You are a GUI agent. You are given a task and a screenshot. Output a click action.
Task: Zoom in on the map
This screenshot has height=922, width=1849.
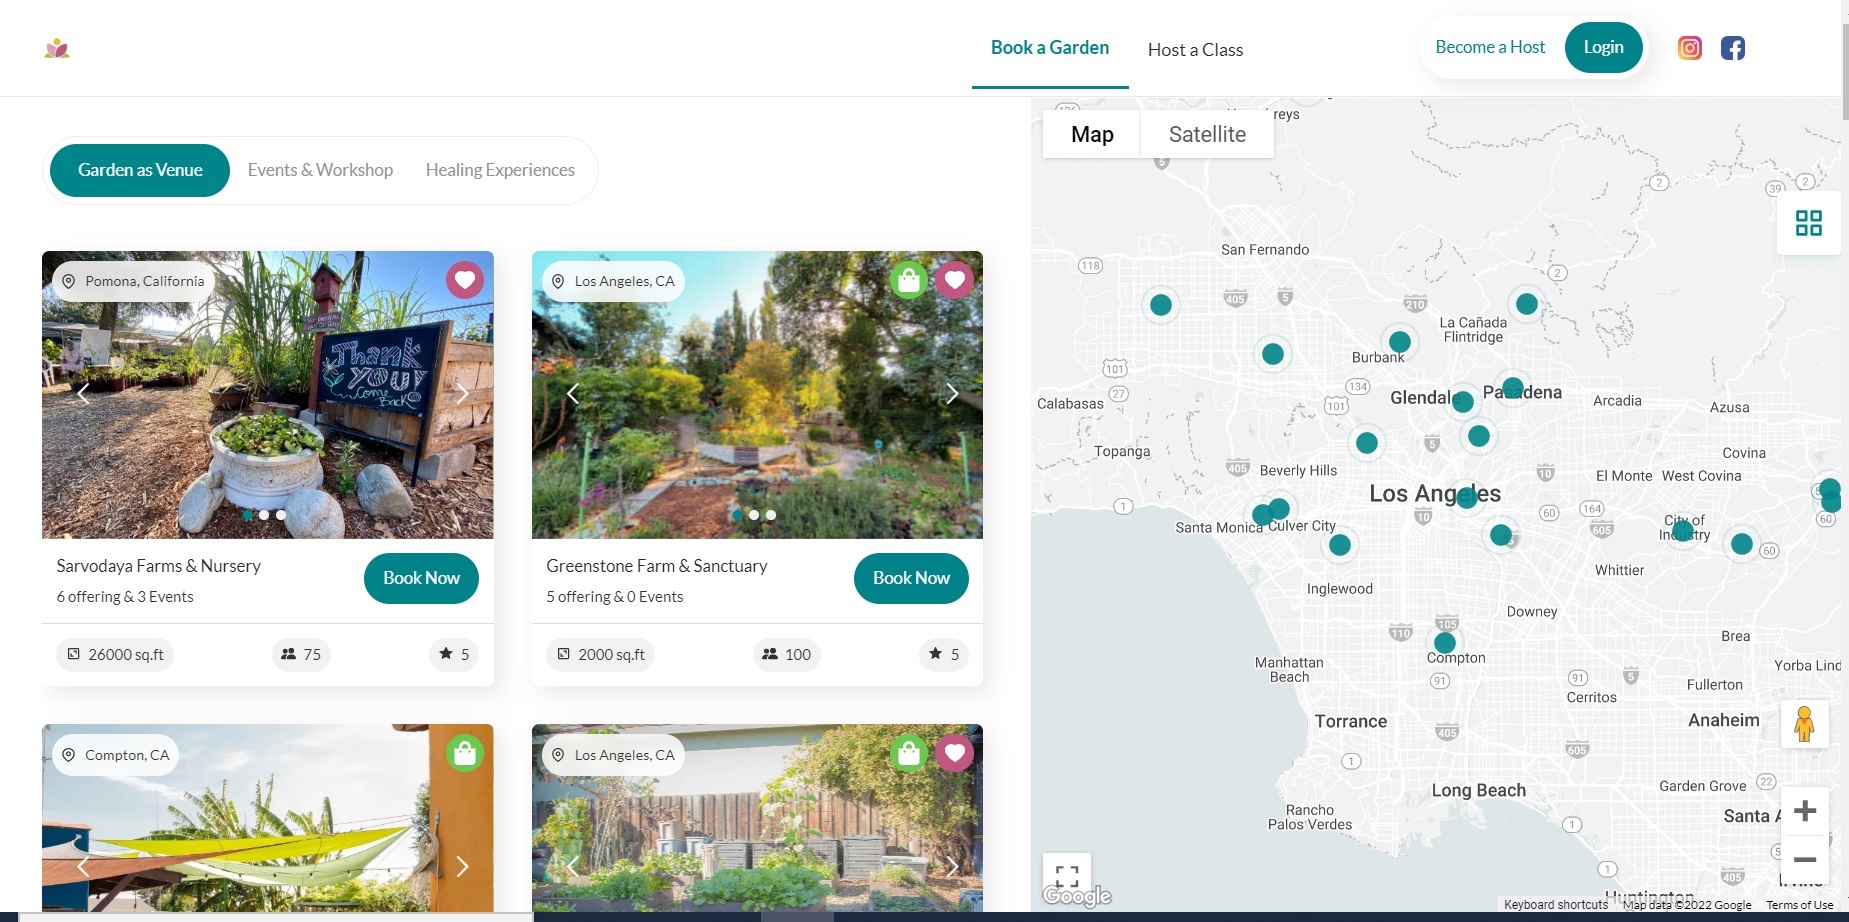point(1804,811)
